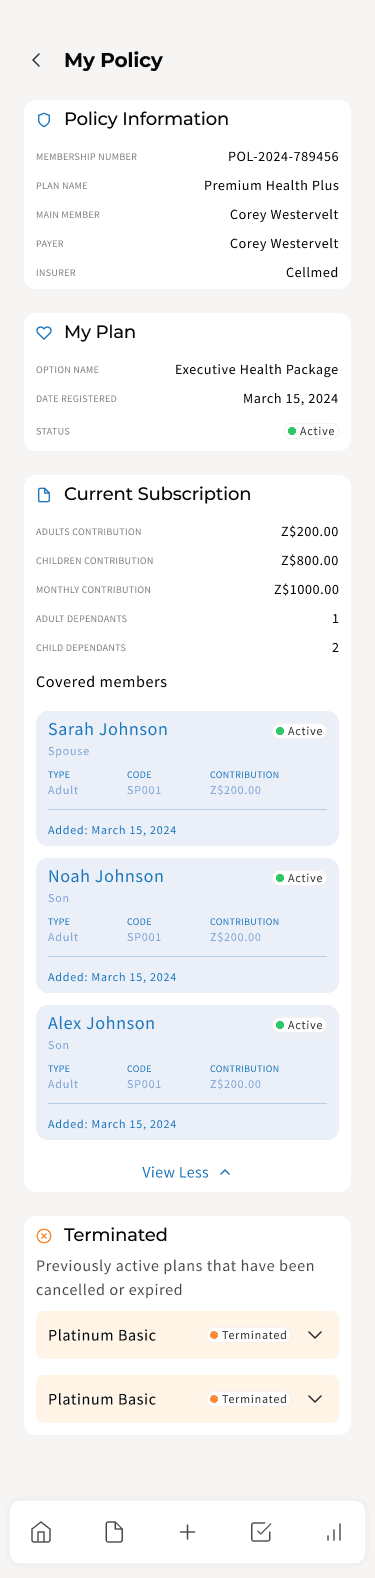Click the previously active plans description text
This screenshot has height=1578, width=375.
176,1278
